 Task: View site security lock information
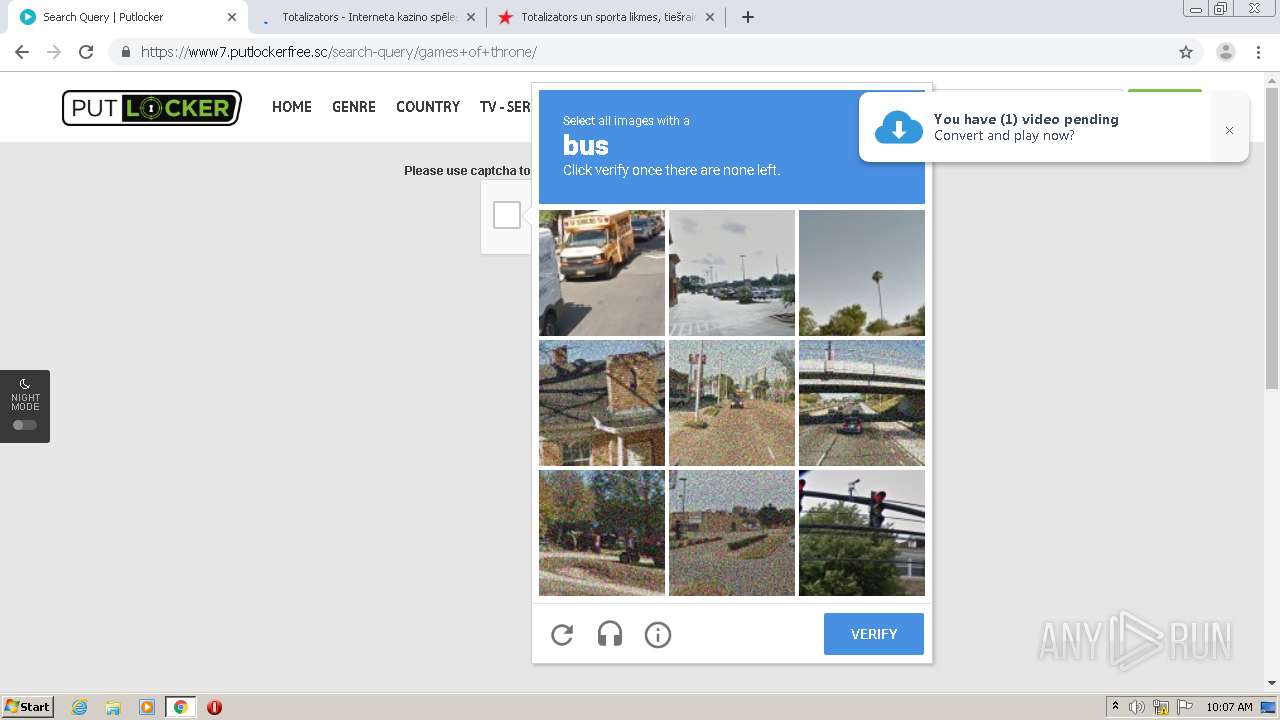[x=126, y=52]
